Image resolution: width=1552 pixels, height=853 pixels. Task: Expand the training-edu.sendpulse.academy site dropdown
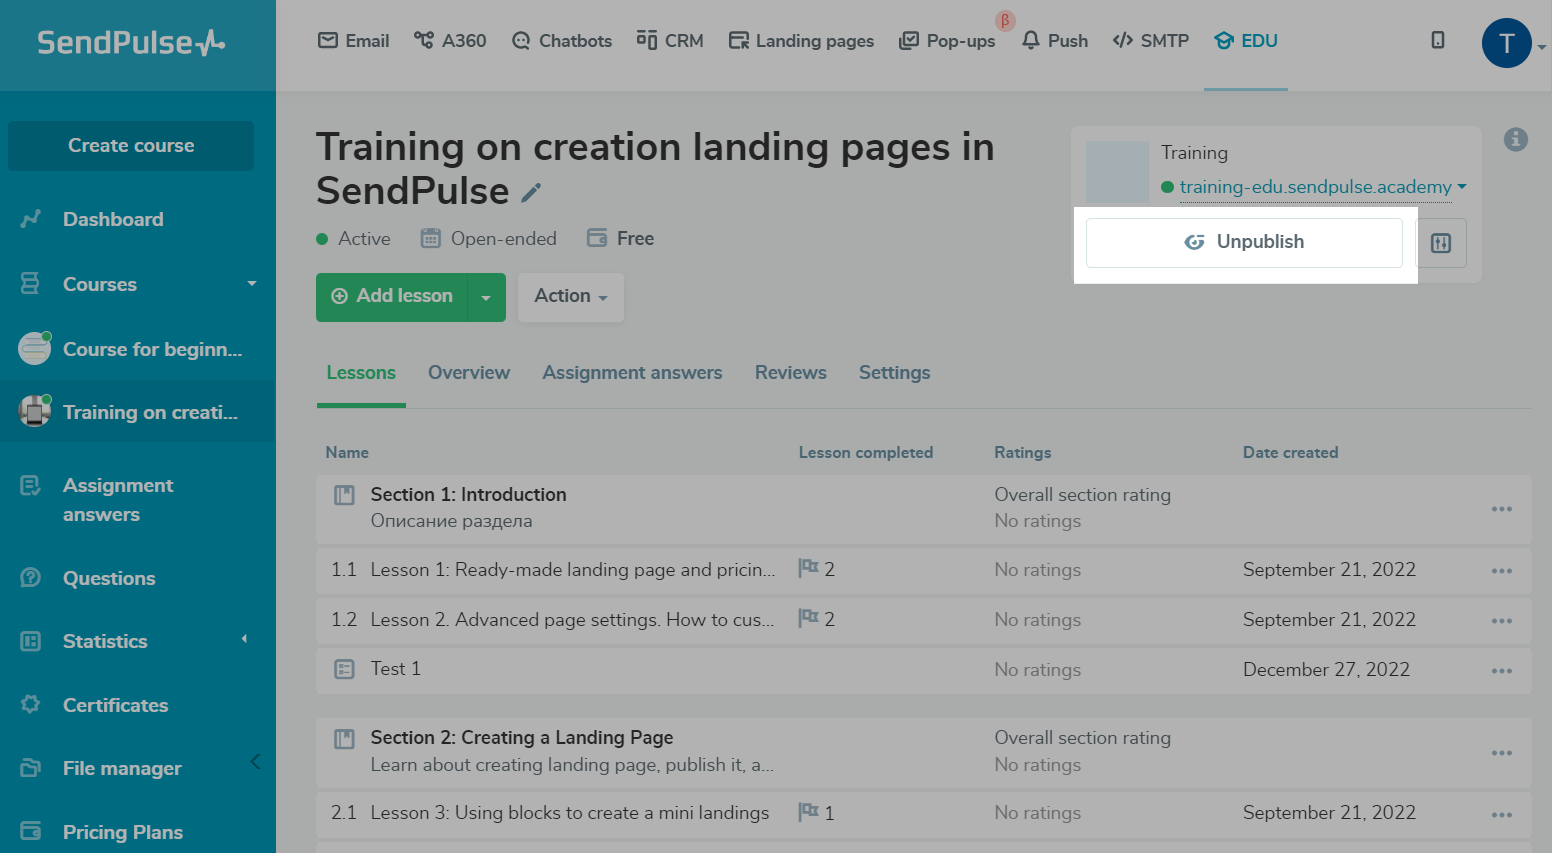click(1462, 187)
